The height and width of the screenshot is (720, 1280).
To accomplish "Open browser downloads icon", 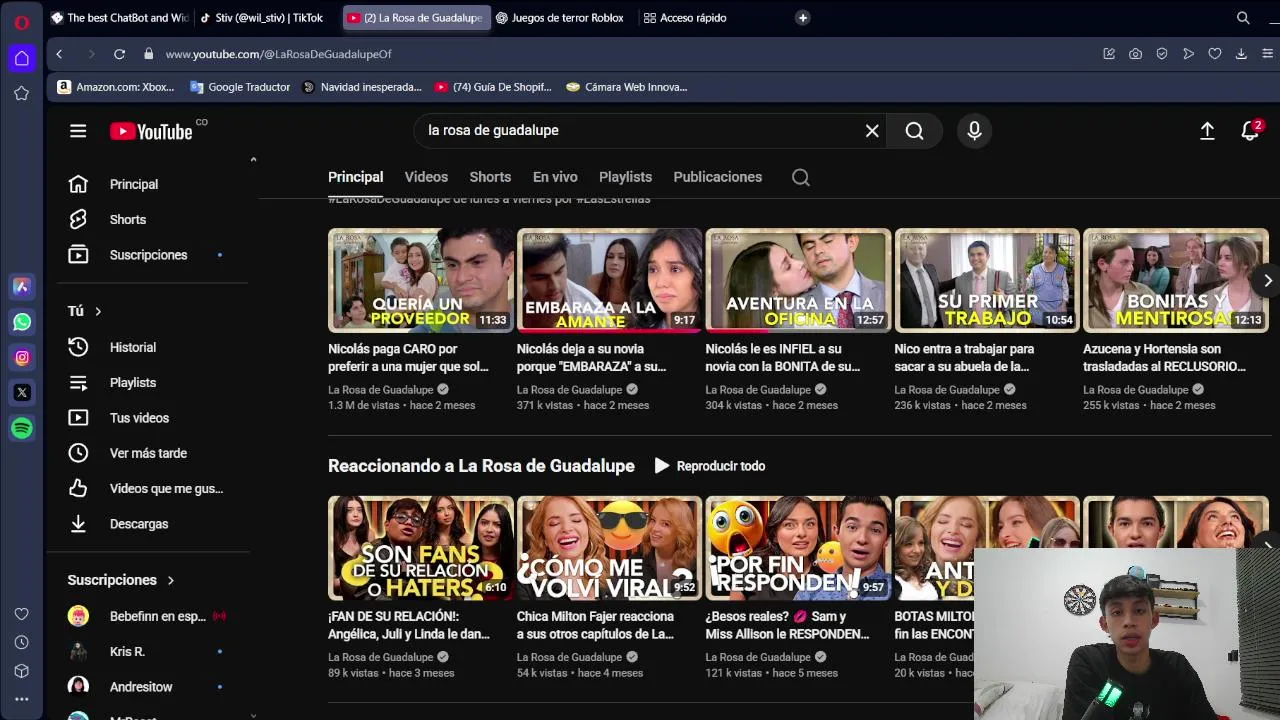I will tap(1241, 54).
